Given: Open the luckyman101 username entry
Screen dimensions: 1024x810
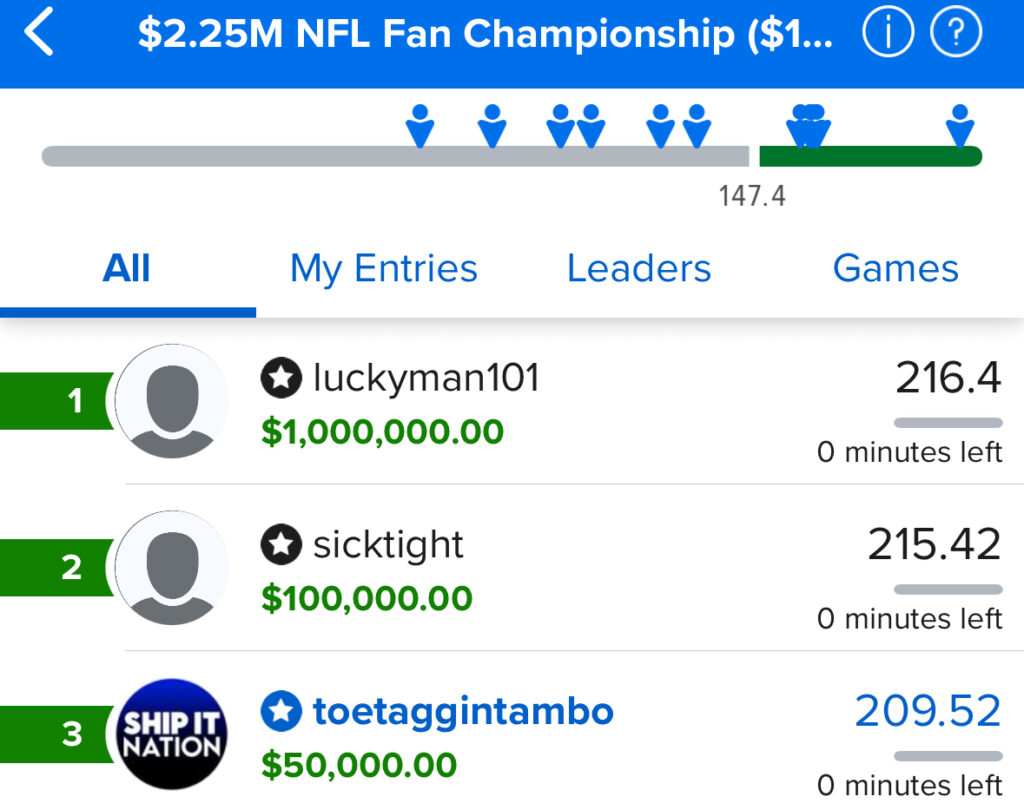Looking at the screenshot, I should [426, 378].
